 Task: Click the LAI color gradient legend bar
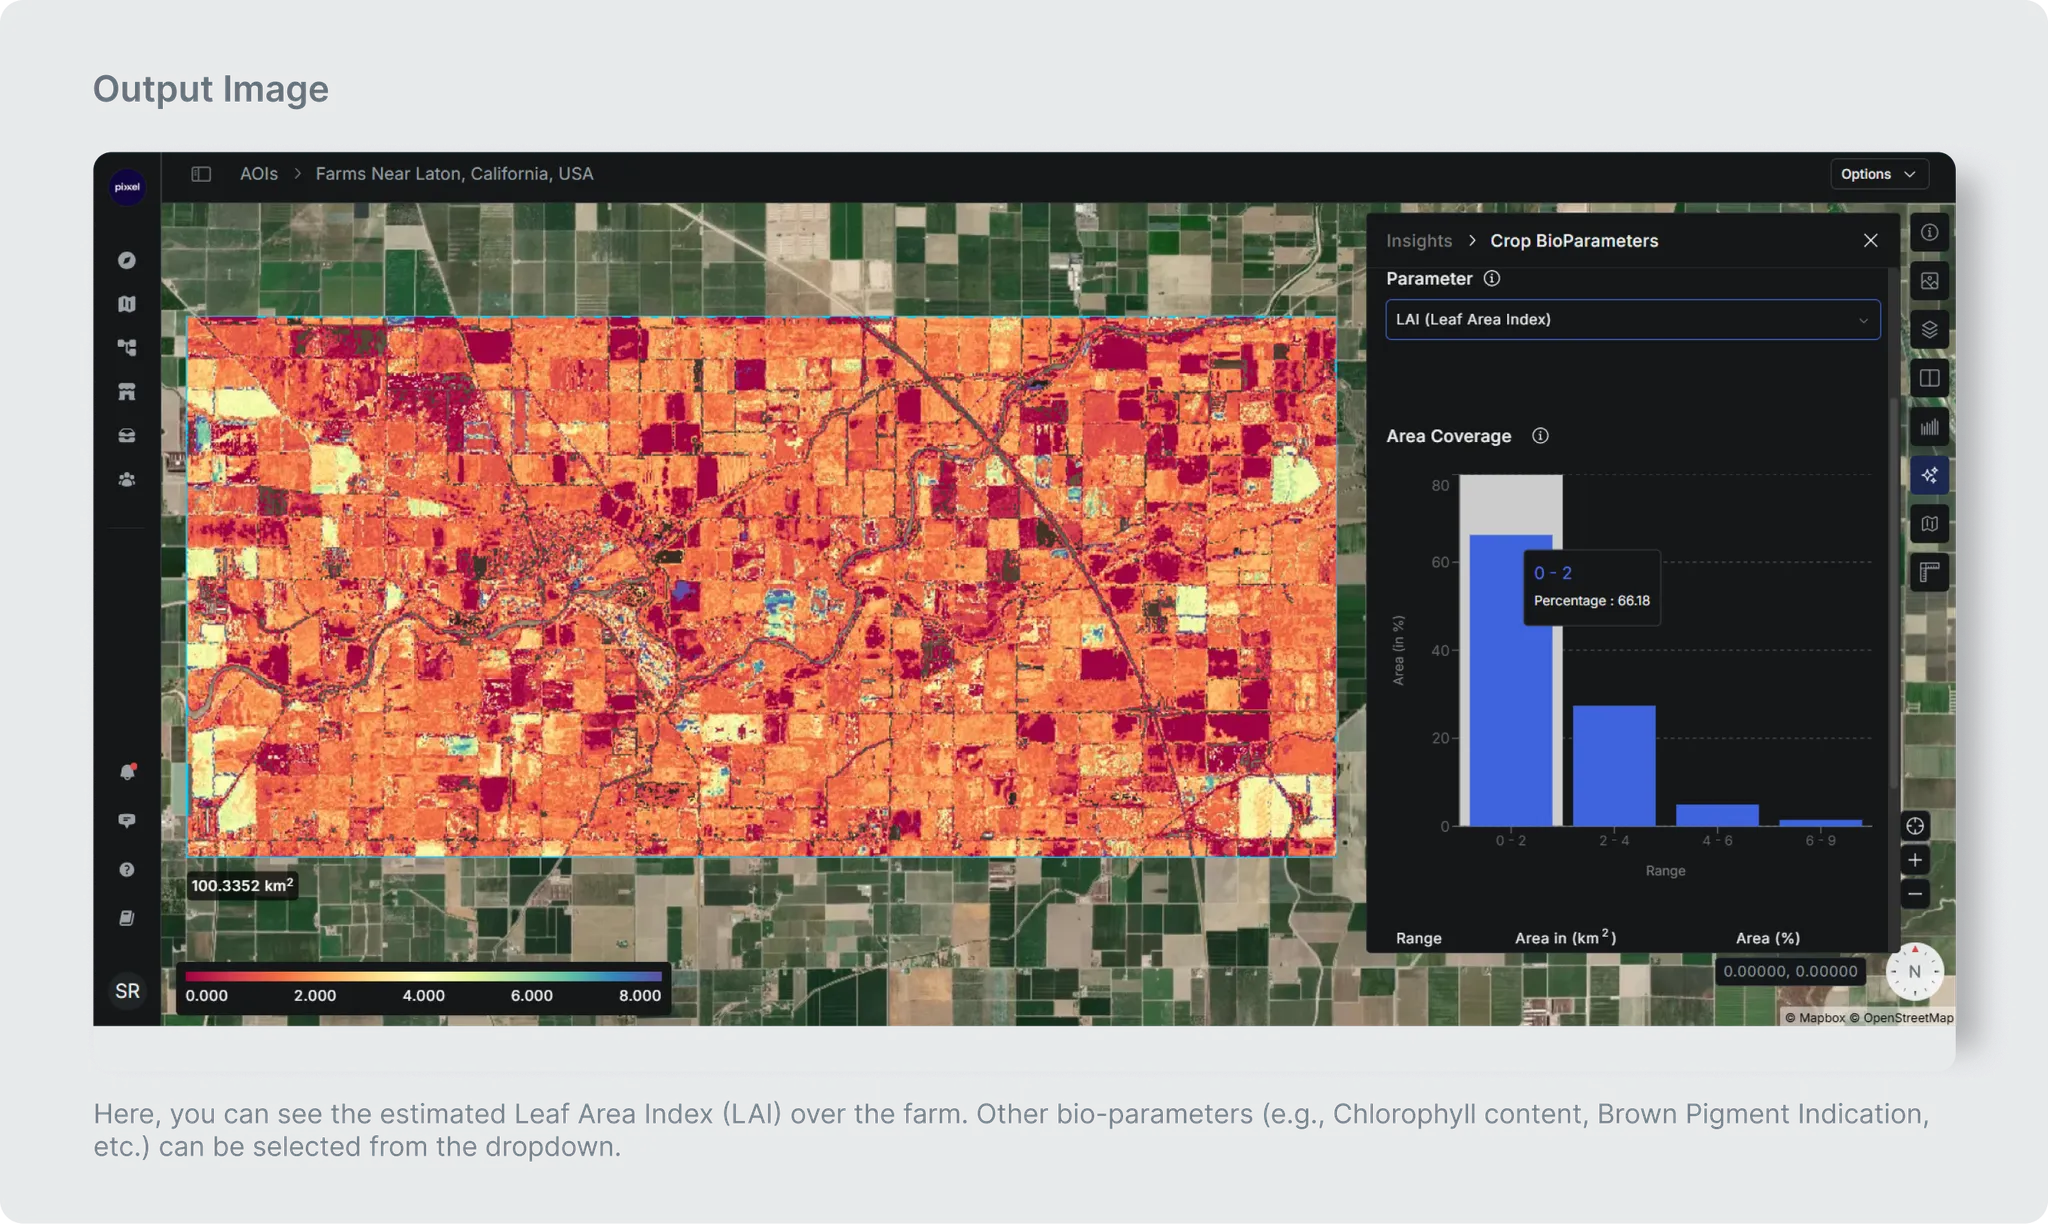(423, 976)
